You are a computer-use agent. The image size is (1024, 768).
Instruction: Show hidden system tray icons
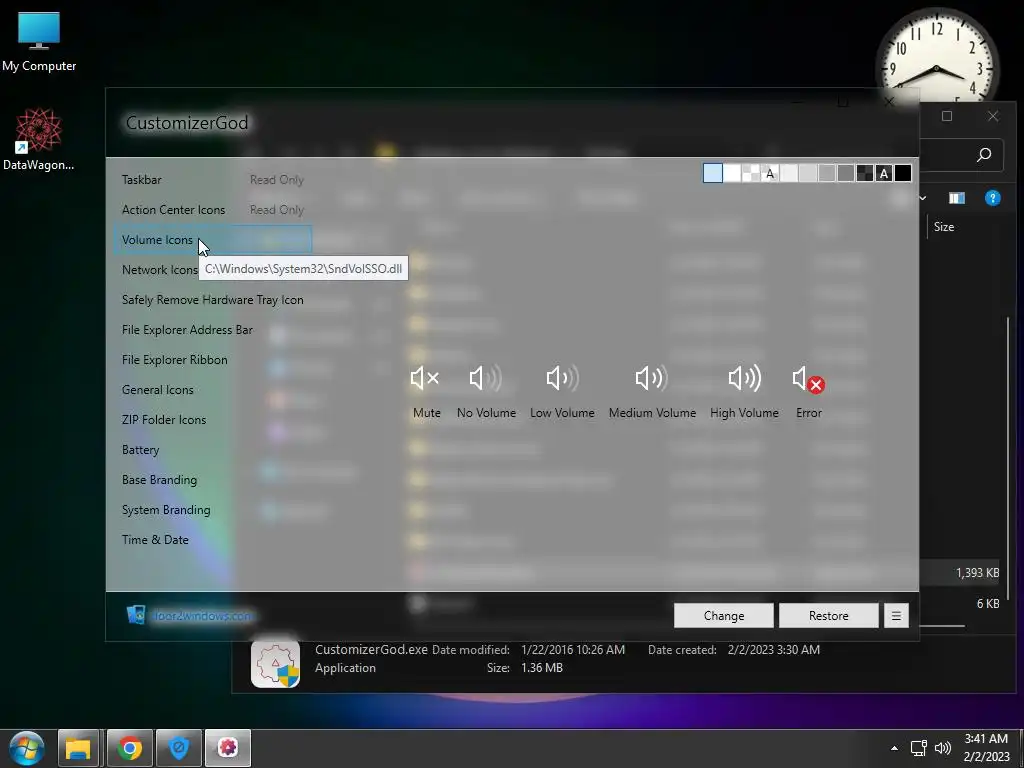coord(894,748)
